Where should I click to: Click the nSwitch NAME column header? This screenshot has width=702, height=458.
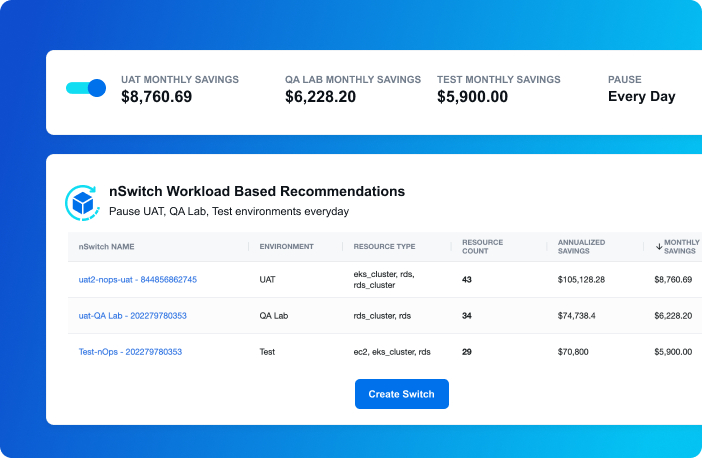(x=106, y=247)
